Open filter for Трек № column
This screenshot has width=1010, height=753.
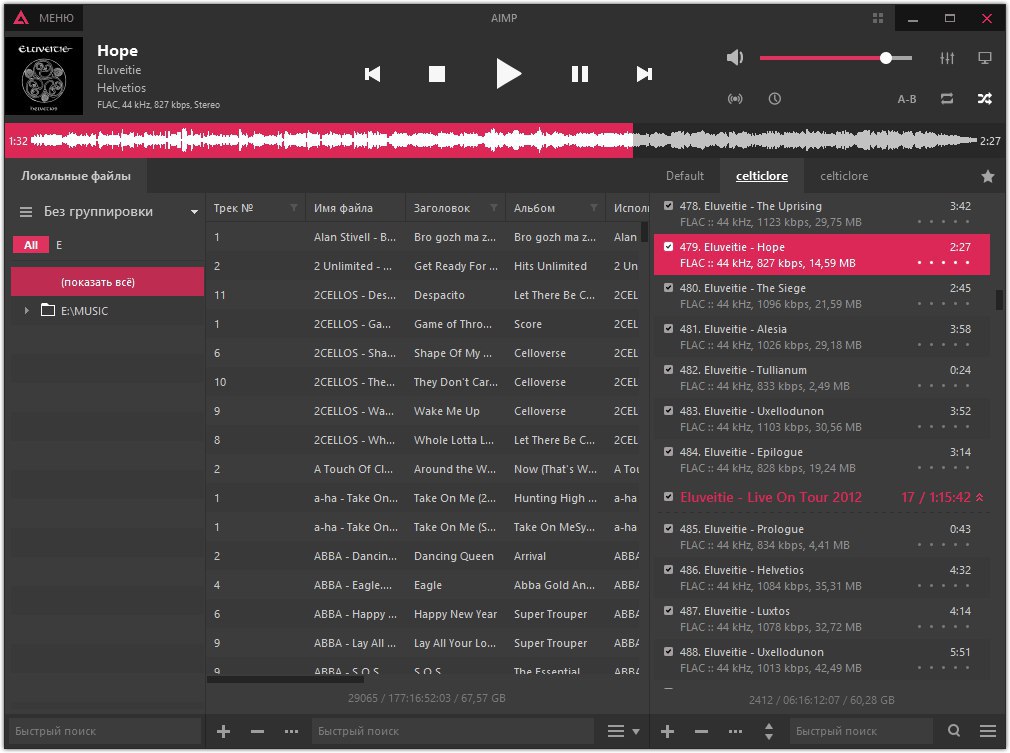(294, 208)
